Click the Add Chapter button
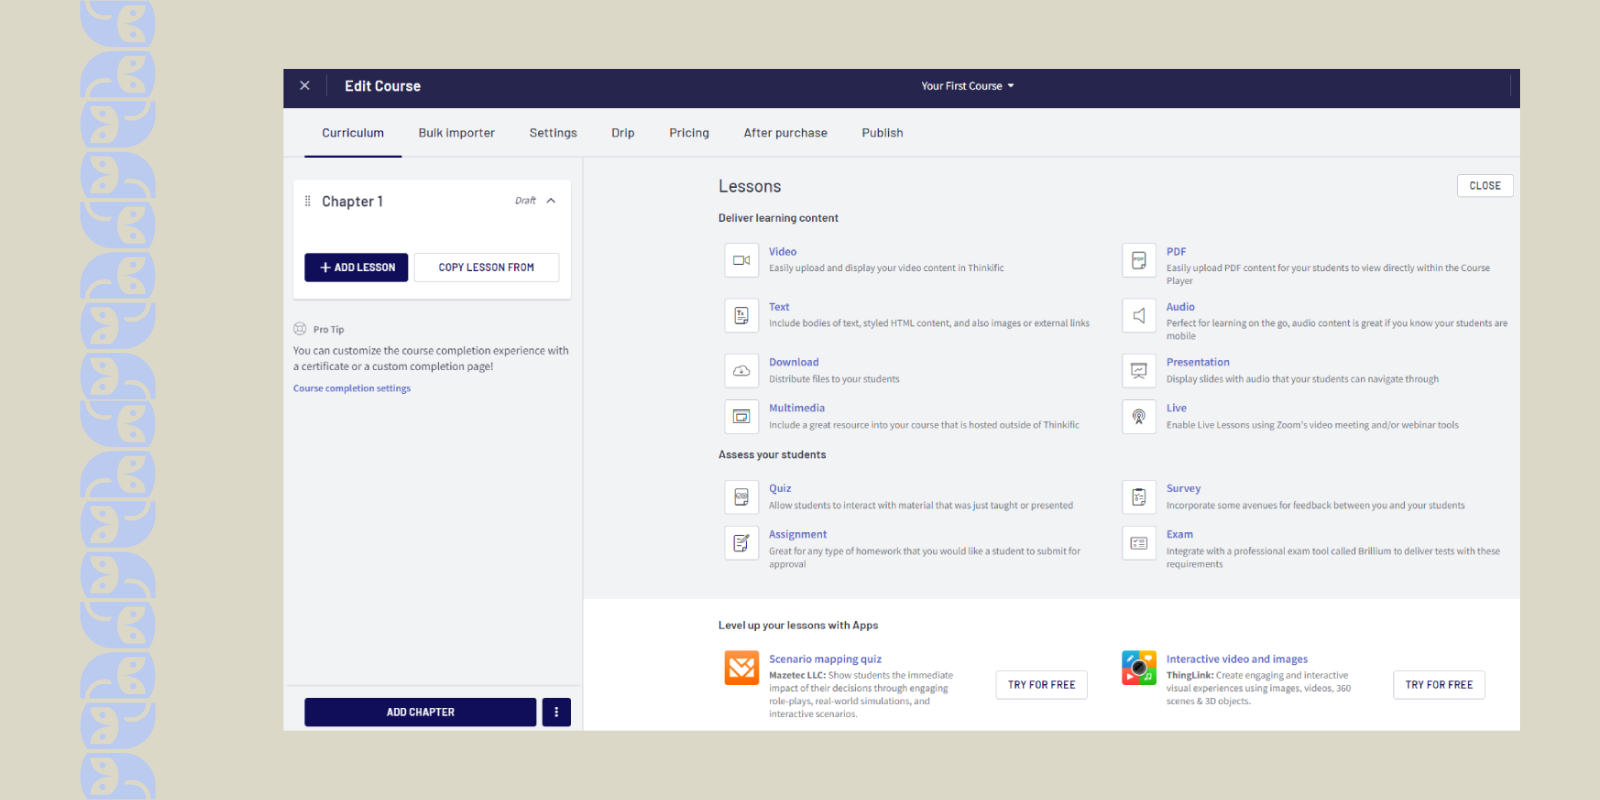The height and width of the screenshot is (800, 1600). click(420, 712)
